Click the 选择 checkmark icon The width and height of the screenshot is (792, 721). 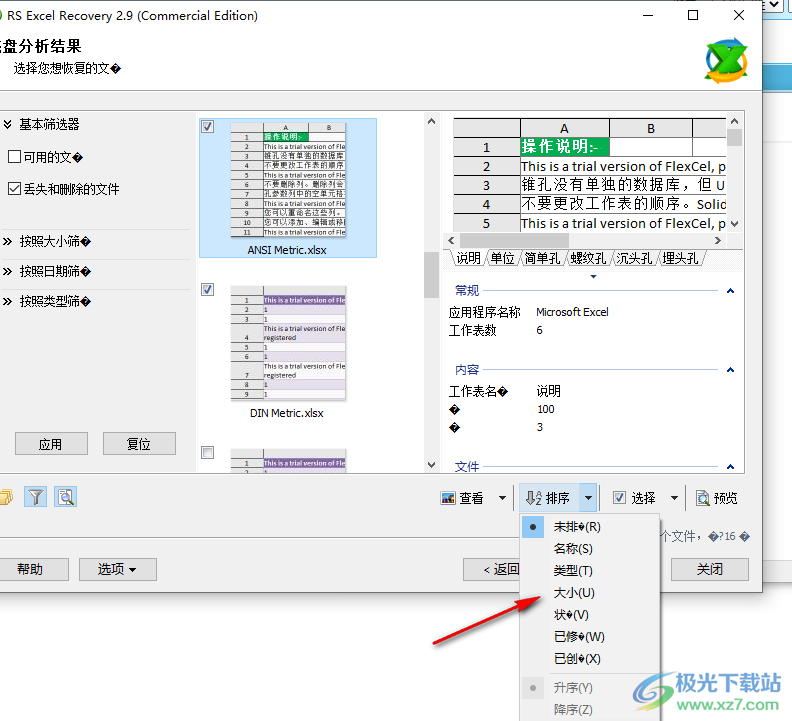coord(619,498)
